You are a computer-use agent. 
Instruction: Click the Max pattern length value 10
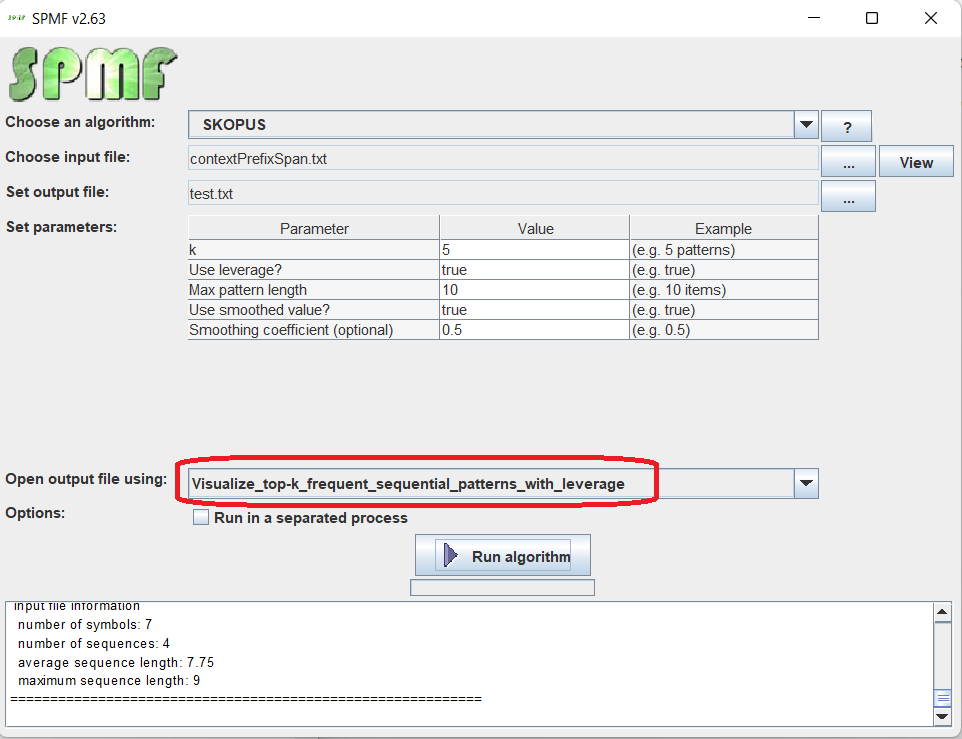tap(533, 290)
